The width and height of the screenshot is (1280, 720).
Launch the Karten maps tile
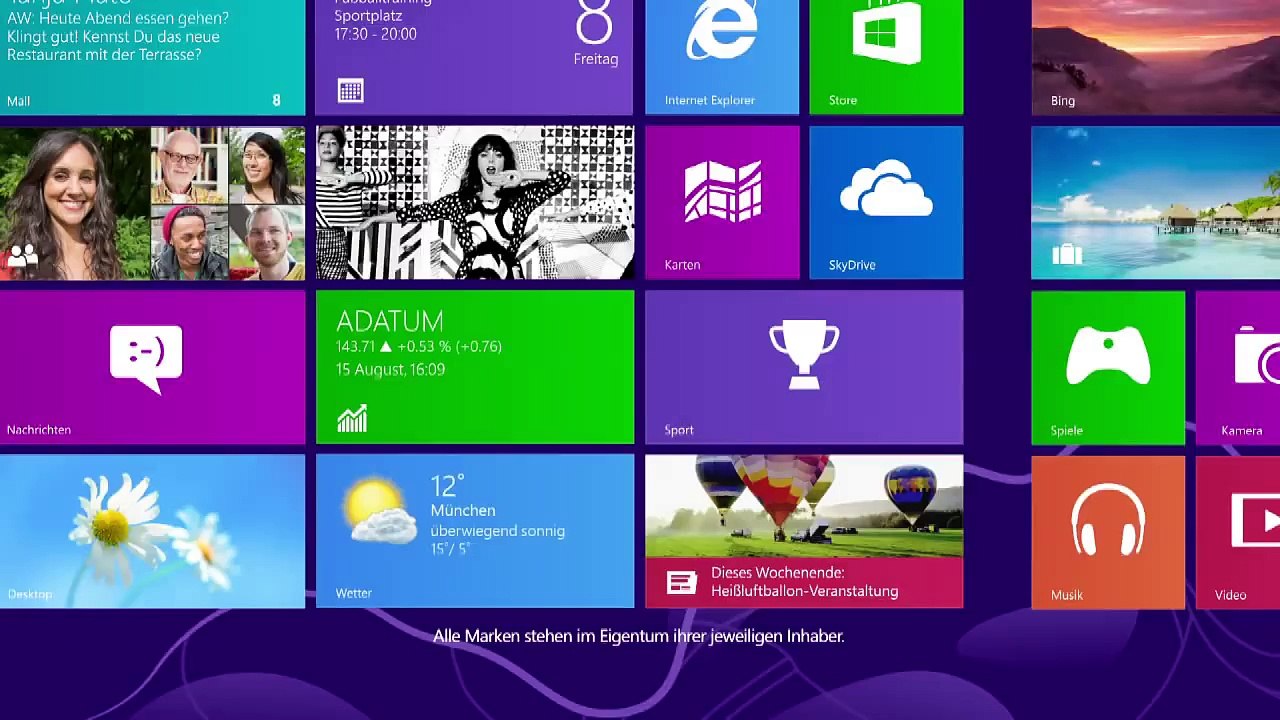pos(722,202)
